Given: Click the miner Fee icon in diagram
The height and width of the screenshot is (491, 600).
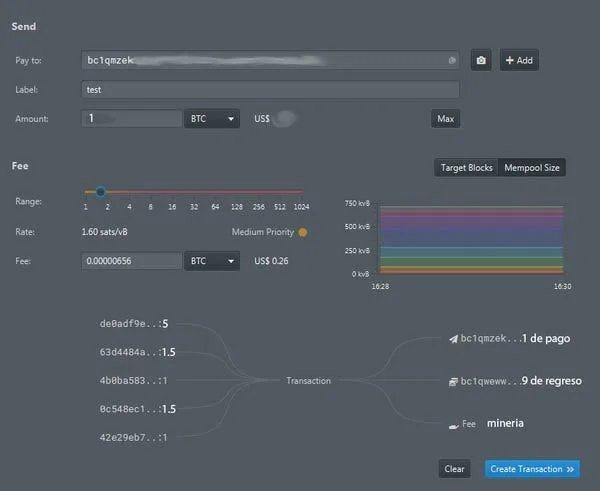Looking at the screenshot, I should point(453,426).
